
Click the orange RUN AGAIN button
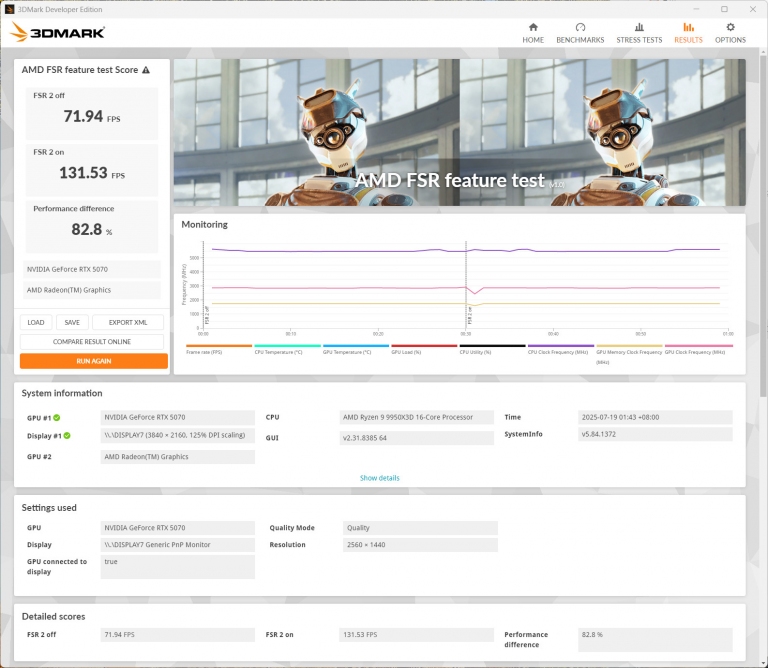click(94, 361)
